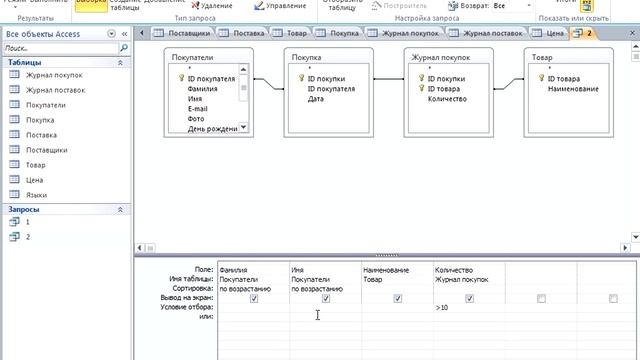Open the Покупка table in navigation pane
640x360 pixels.
pyautogui.click(x=40, y=120)
